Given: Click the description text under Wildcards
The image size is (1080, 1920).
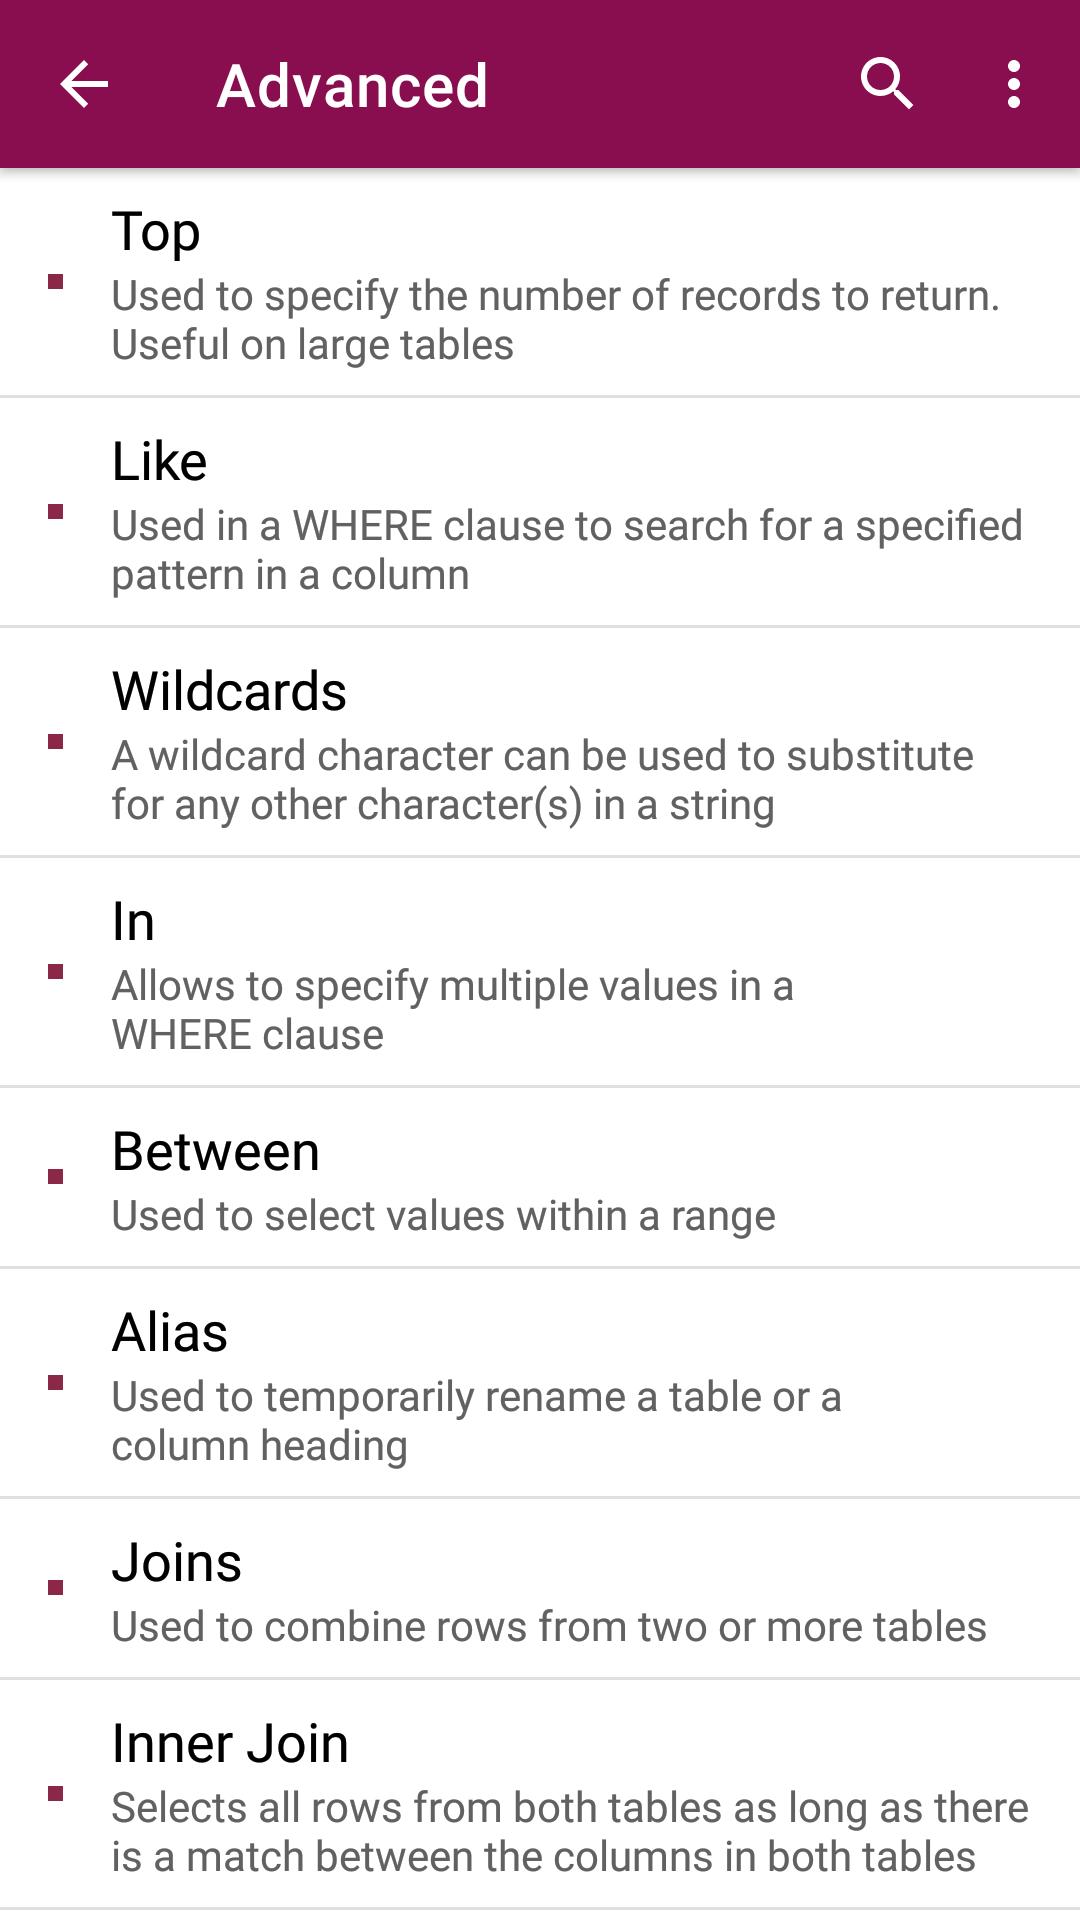Looking at the screenshot, I should pos(544,778).
